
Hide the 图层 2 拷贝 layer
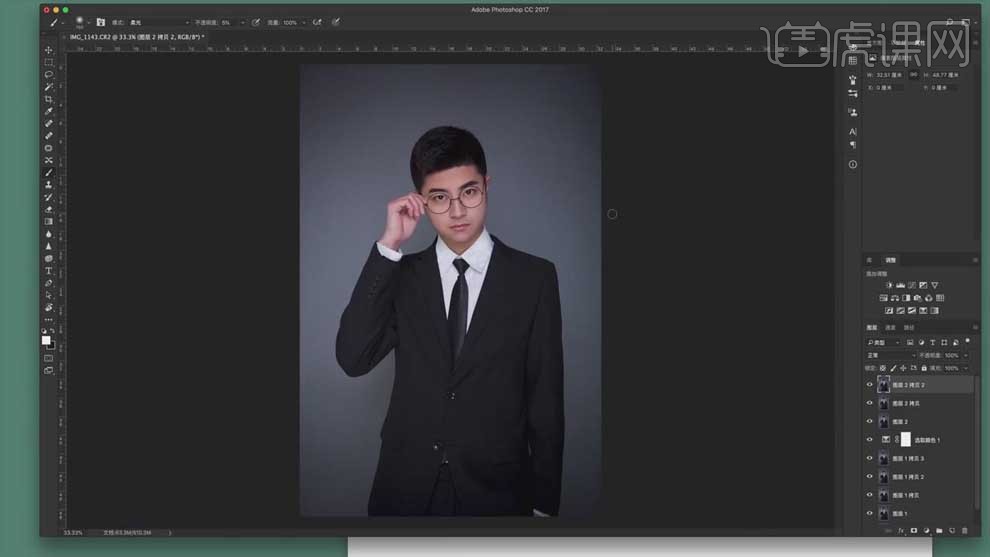tap(869, 403)
